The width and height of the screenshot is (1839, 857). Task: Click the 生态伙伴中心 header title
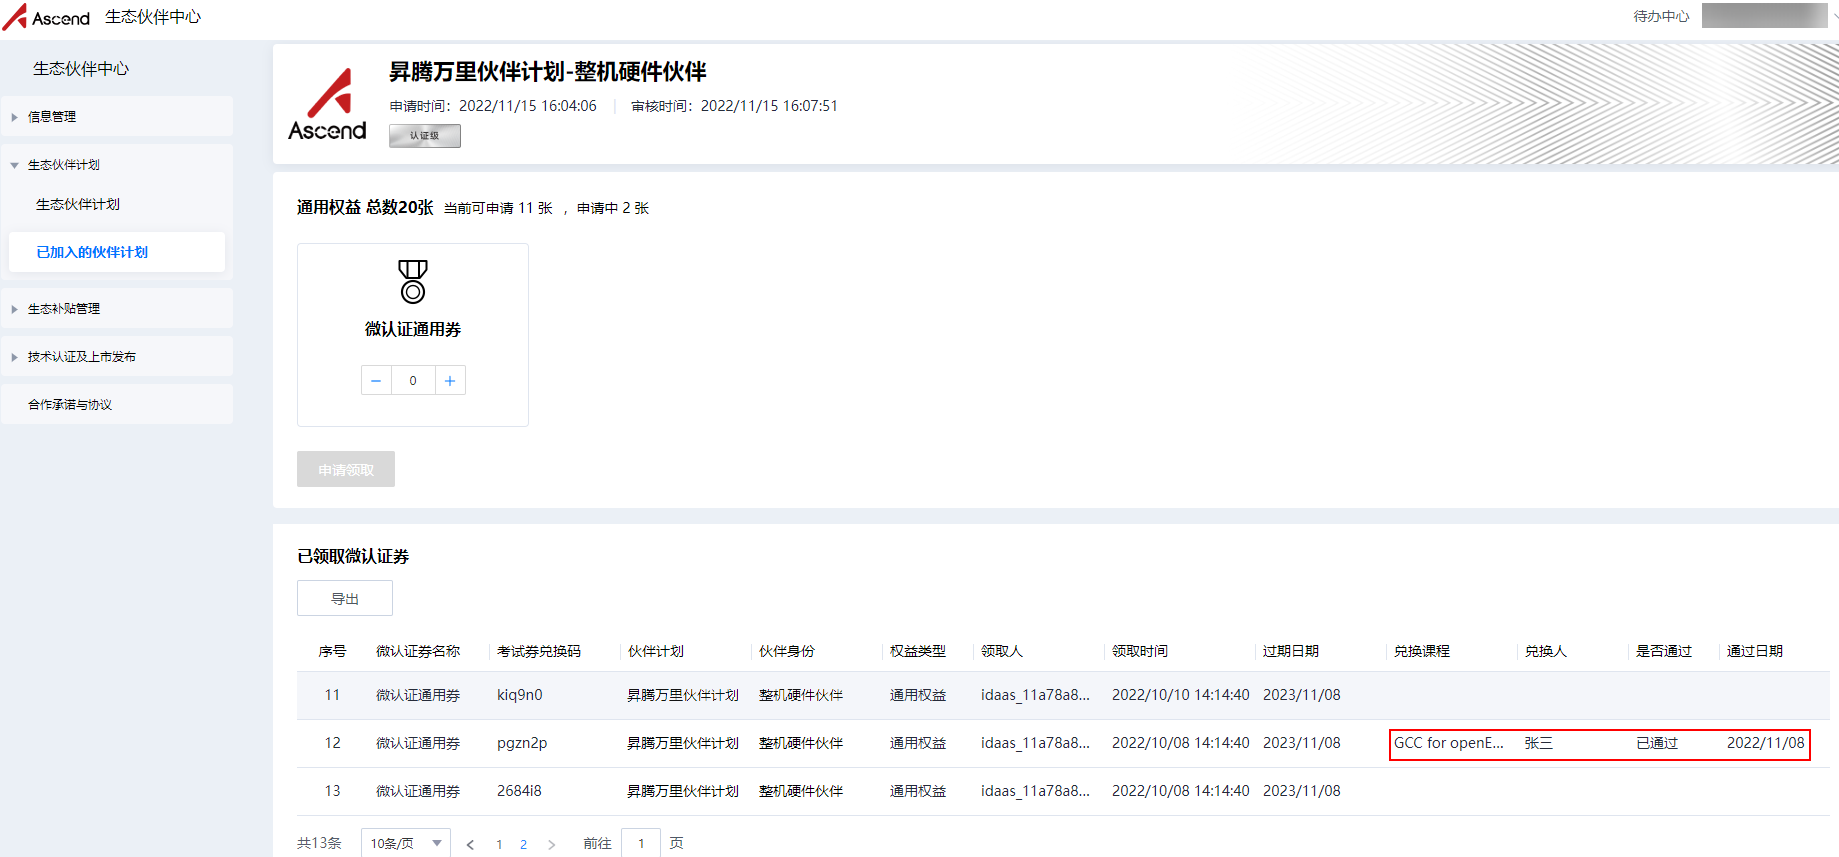(153, 17)
